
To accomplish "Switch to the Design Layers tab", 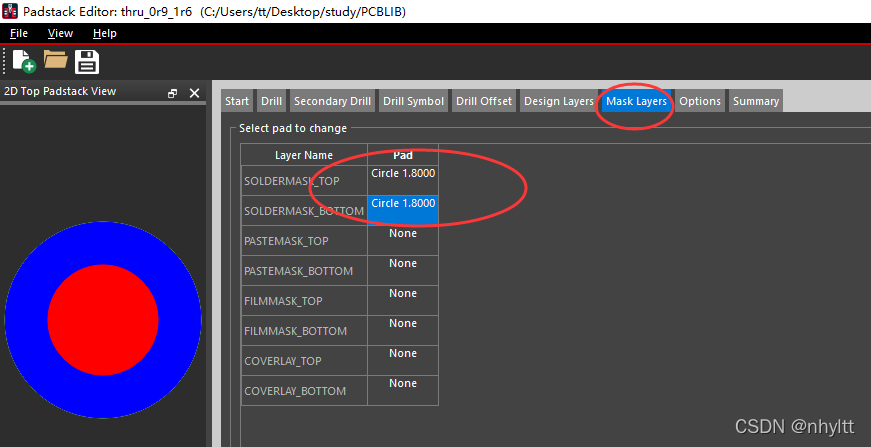I will [558, 101].
